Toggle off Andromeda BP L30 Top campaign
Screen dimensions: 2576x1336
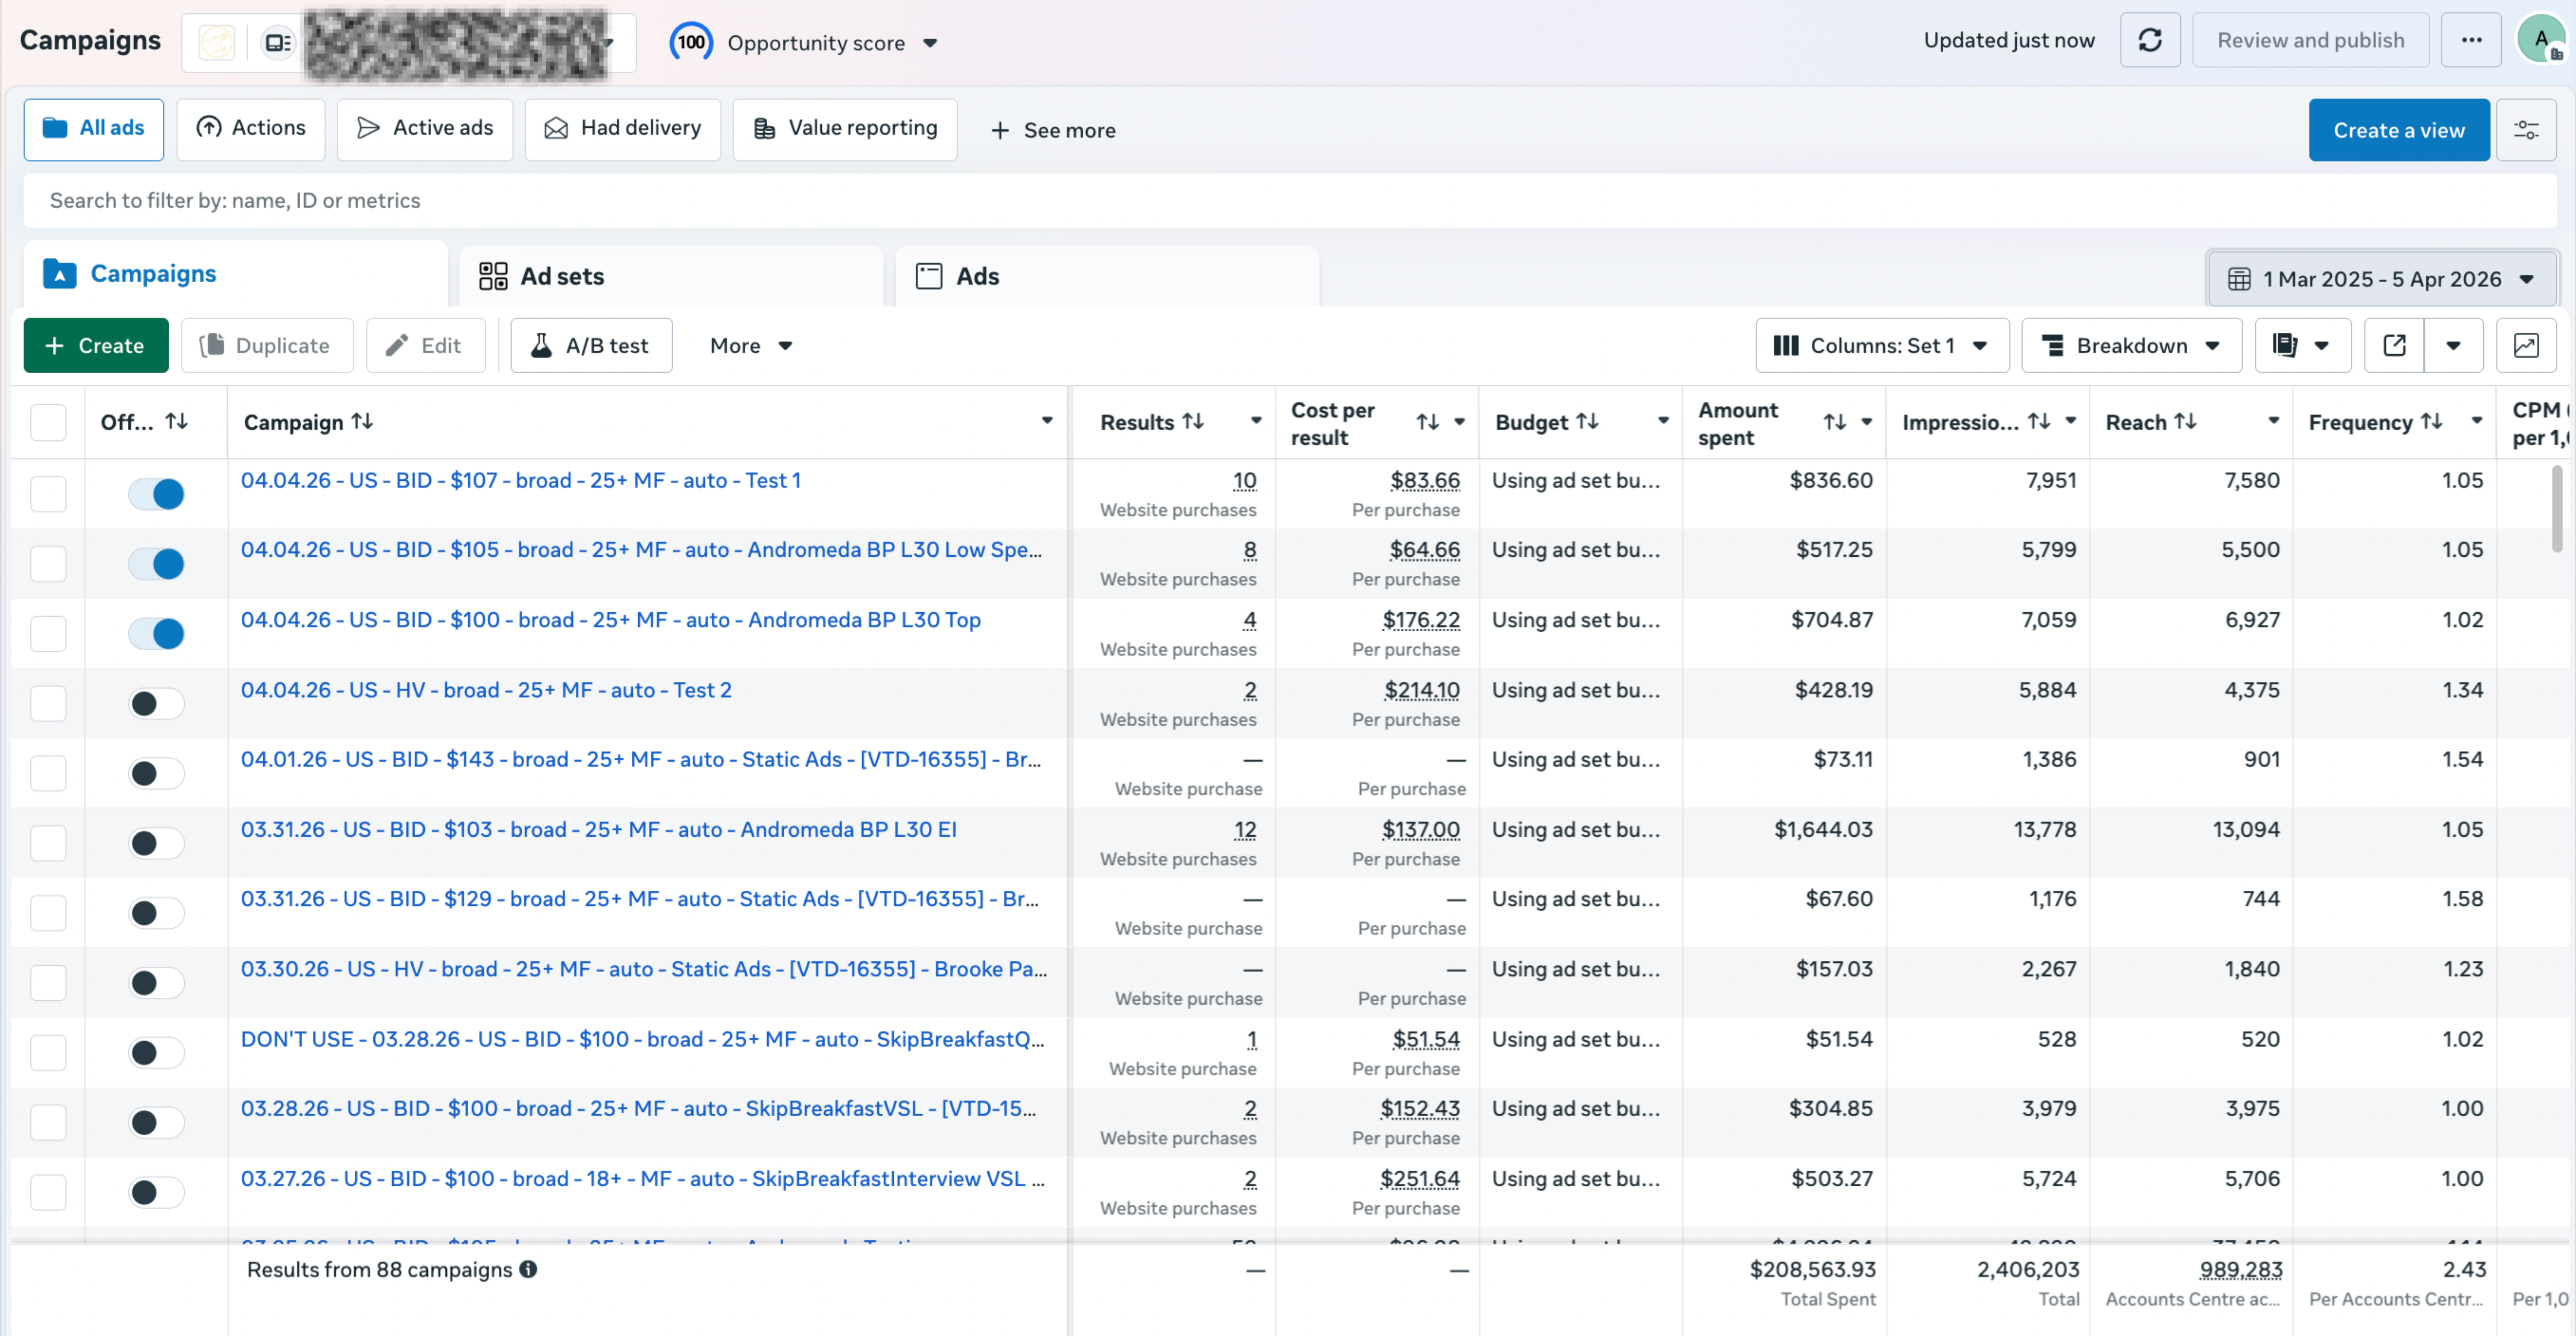pos(156,634)
